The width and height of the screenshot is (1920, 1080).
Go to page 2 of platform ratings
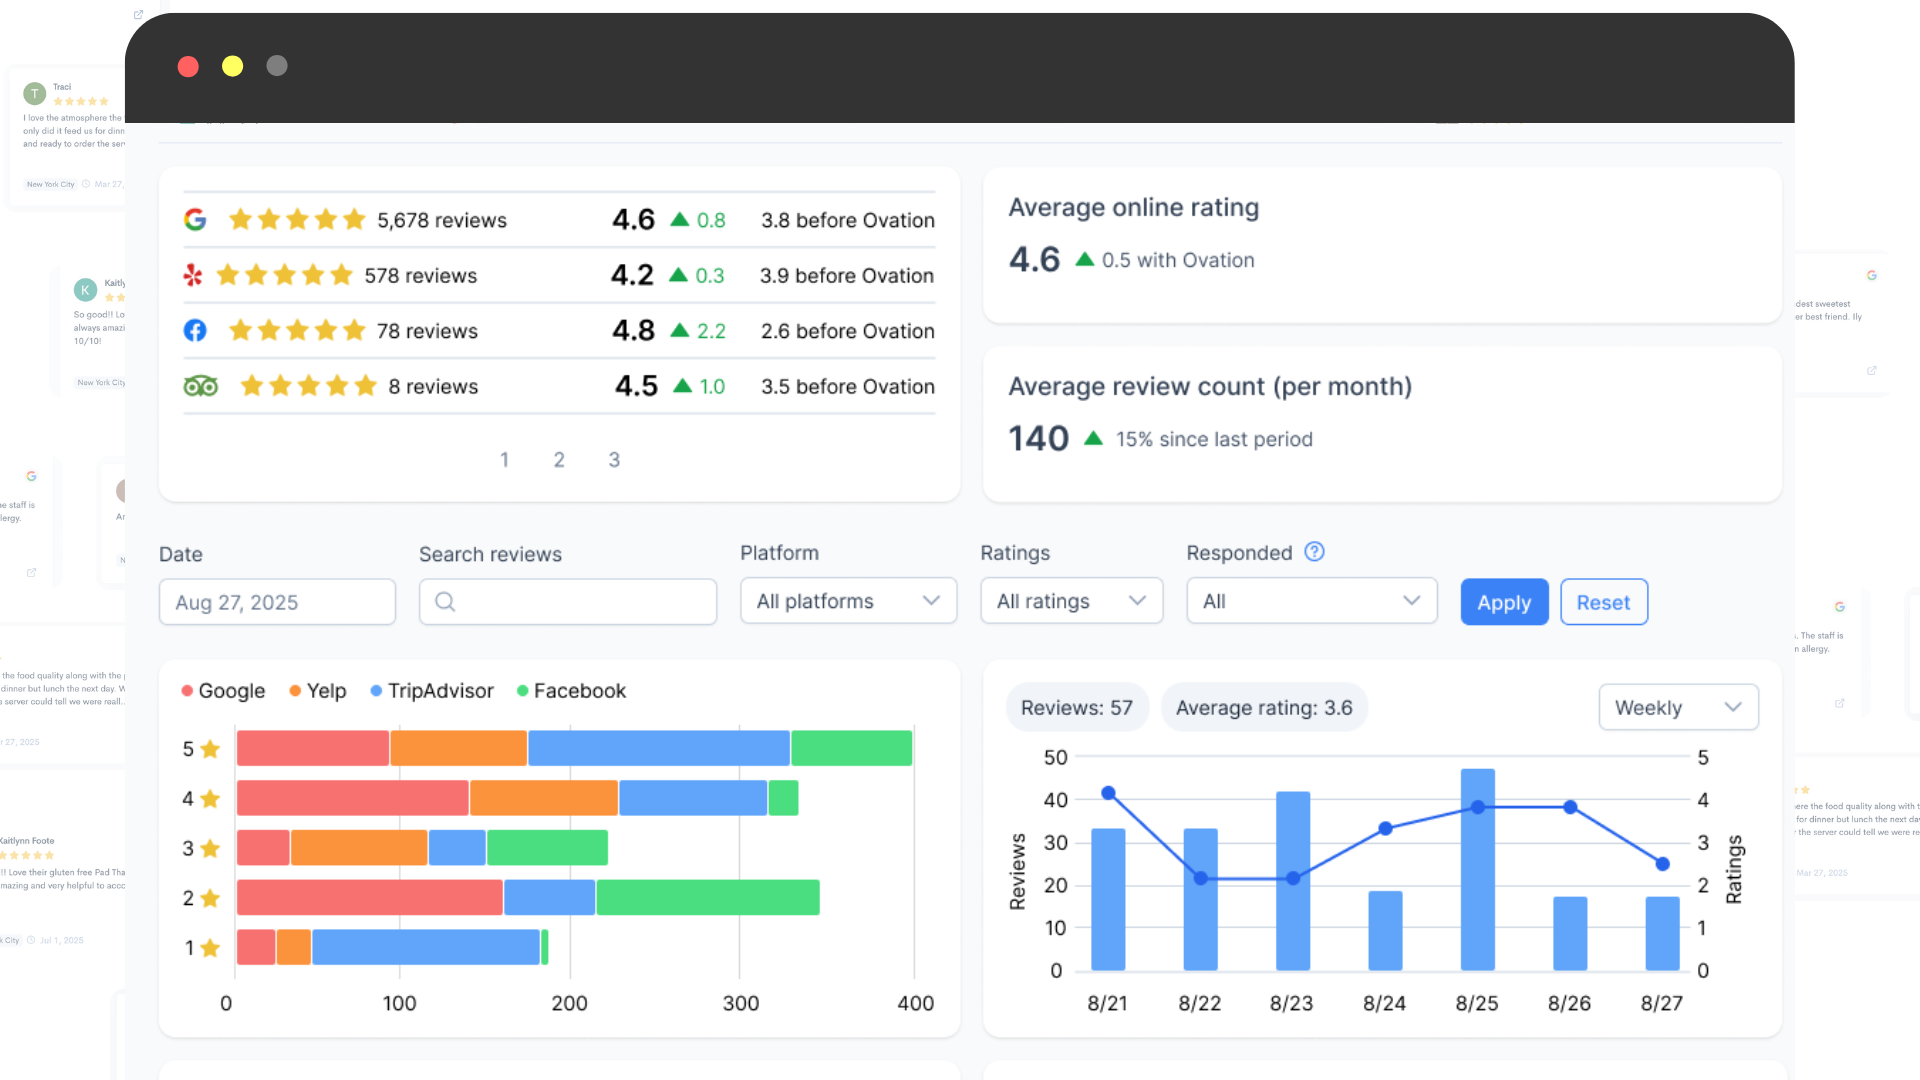pyautogui.click(x=559, y=460)
